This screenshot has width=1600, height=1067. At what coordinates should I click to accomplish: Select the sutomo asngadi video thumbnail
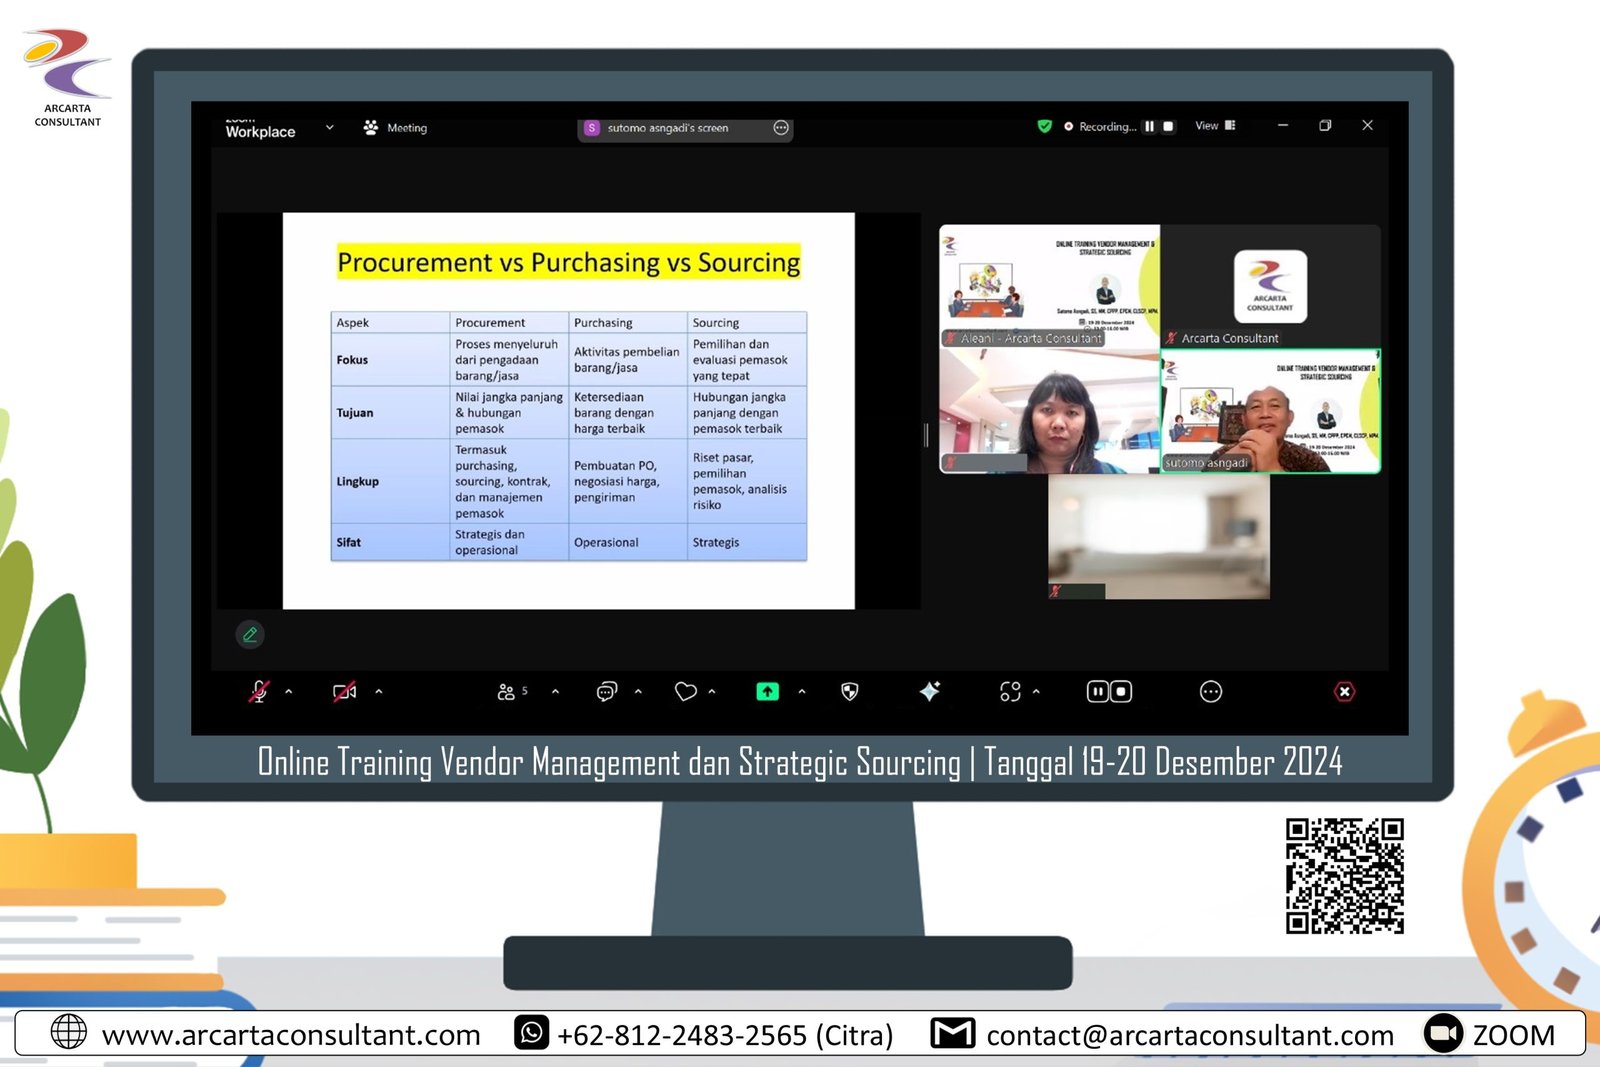pos(1270,411)
